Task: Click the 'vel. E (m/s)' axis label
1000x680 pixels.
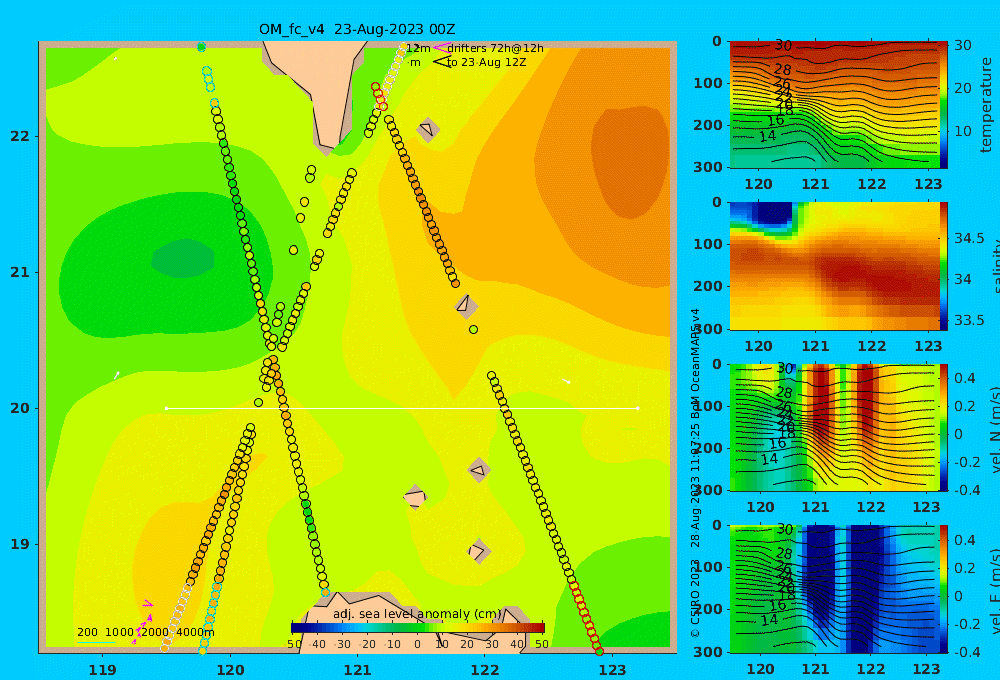Action: (x=995, y=589)
